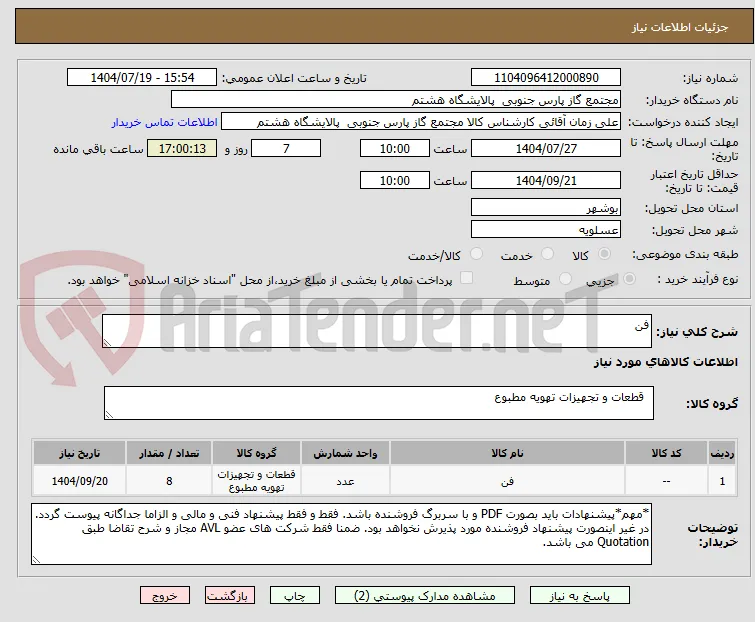Image resolution: width=755 pixels, height=622 pixels.
Task: Click the ردیف column header
Action: (722, 454)
